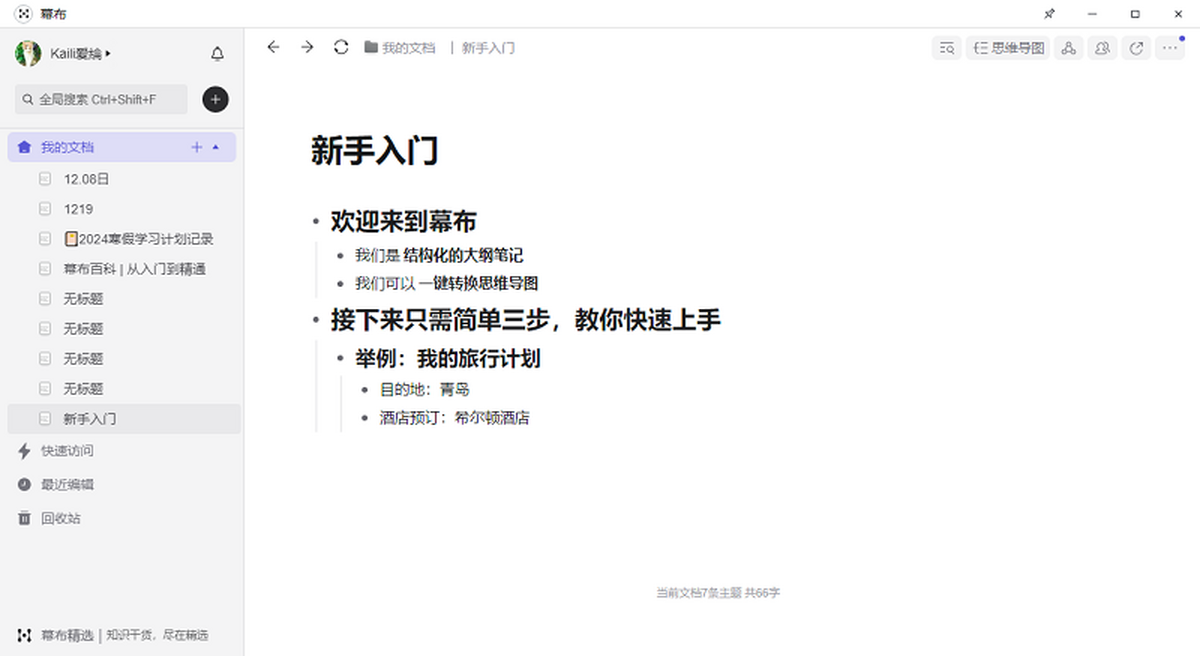Click the share export arrow icon

coord(1136,48)
